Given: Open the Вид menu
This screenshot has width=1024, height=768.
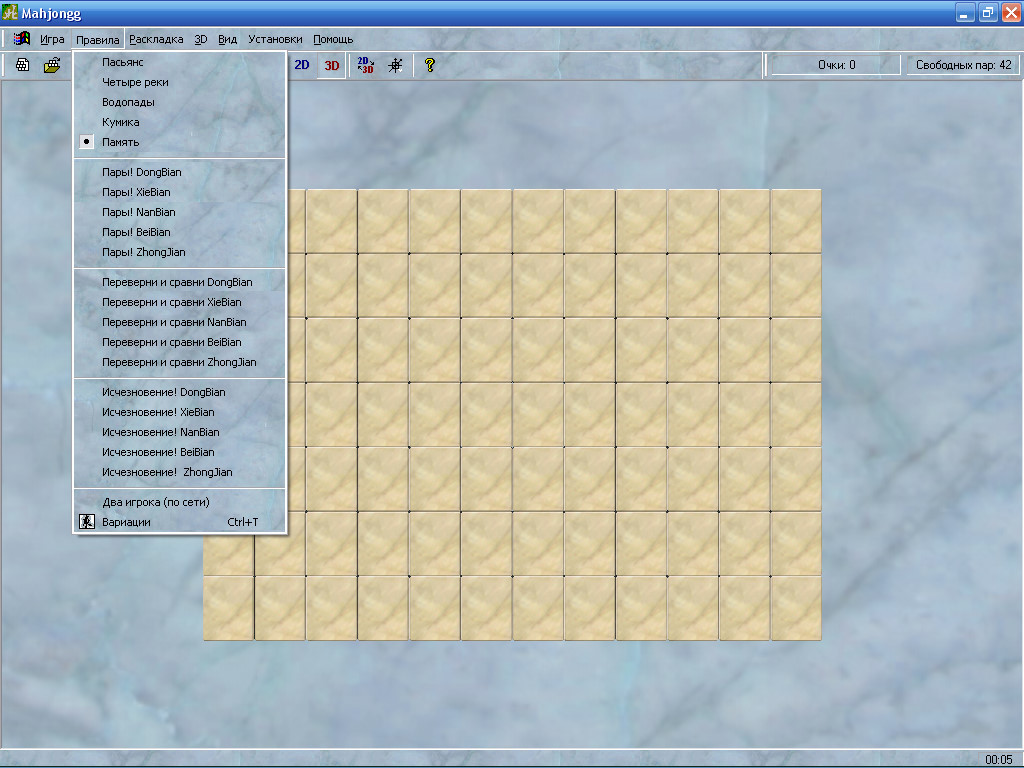Looking at the screenshot, I should coord(227,39).
